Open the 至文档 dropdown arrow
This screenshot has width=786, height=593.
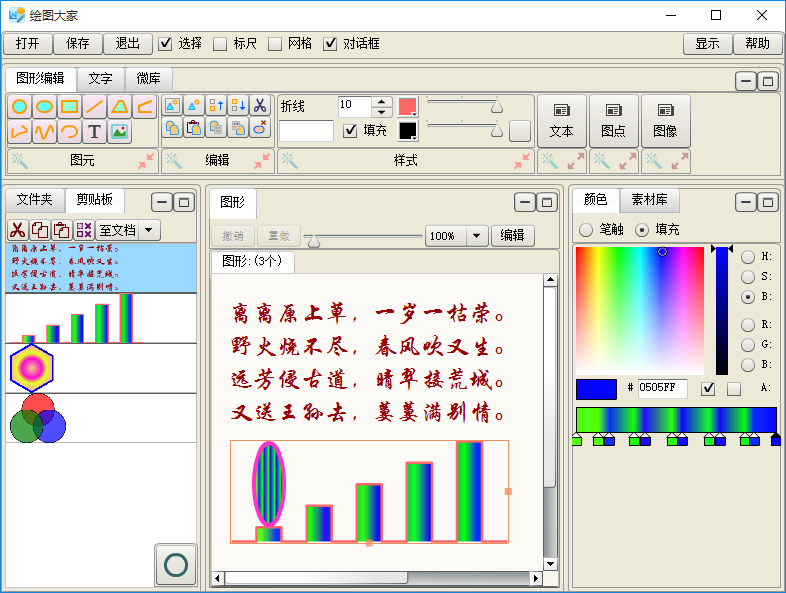coord(149,231)
